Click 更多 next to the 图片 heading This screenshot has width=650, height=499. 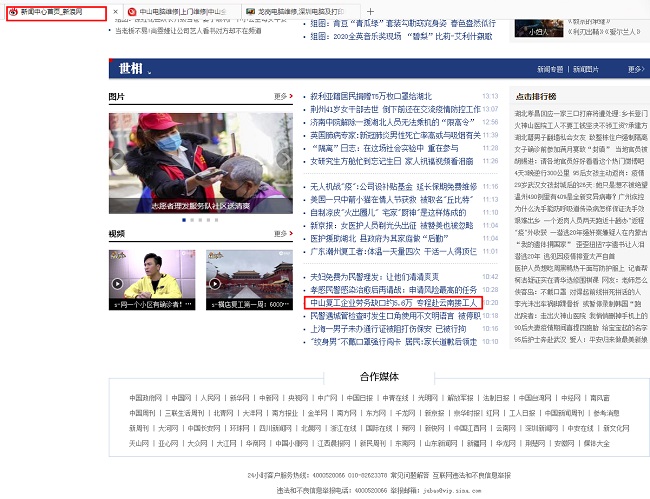(x=283, y=96)
